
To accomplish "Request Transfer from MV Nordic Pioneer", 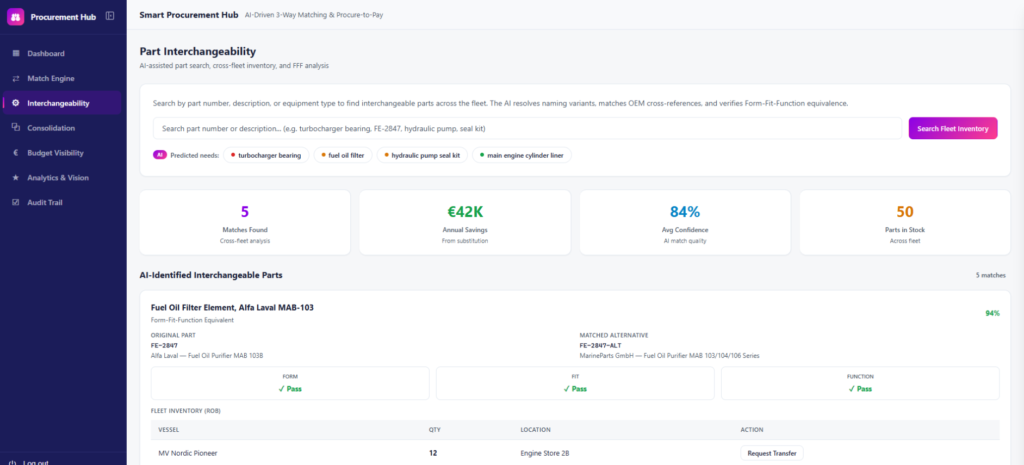I will click(x=772, y=453).
